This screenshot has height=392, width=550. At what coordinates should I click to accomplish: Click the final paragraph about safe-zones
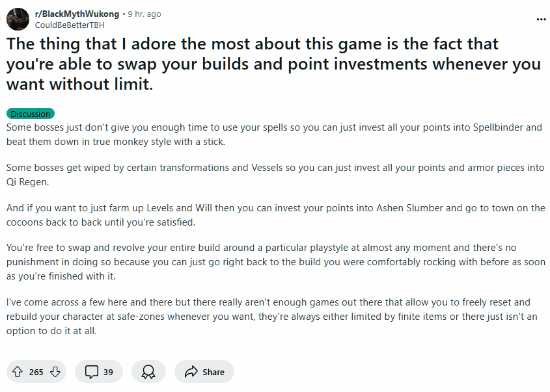pos(272,317)
